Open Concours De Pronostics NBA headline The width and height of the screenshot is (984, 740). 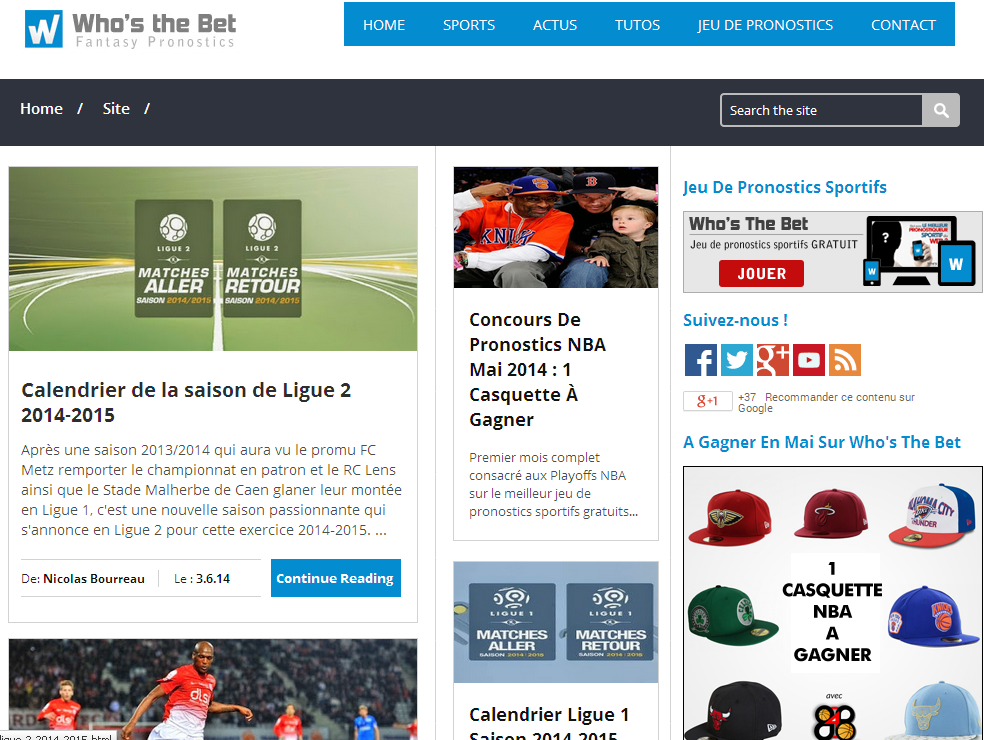tap(537, 370)
